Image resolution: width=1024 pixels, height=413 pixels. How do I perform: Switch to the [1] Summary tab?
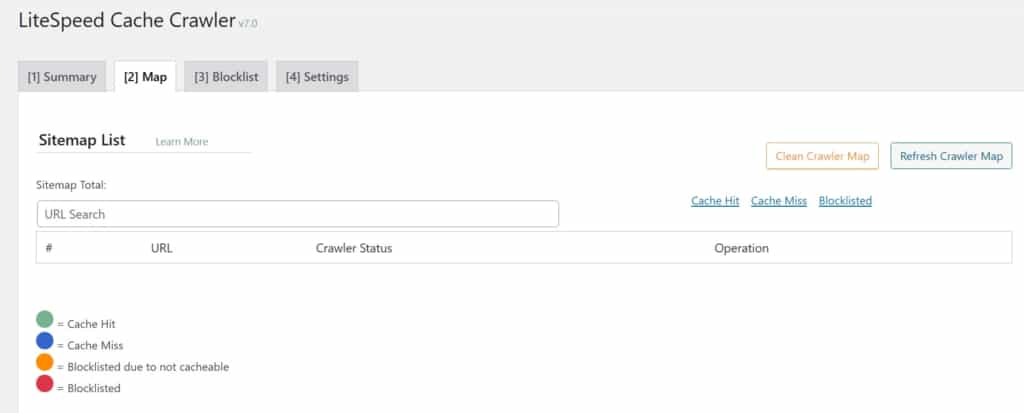(62, 76)
